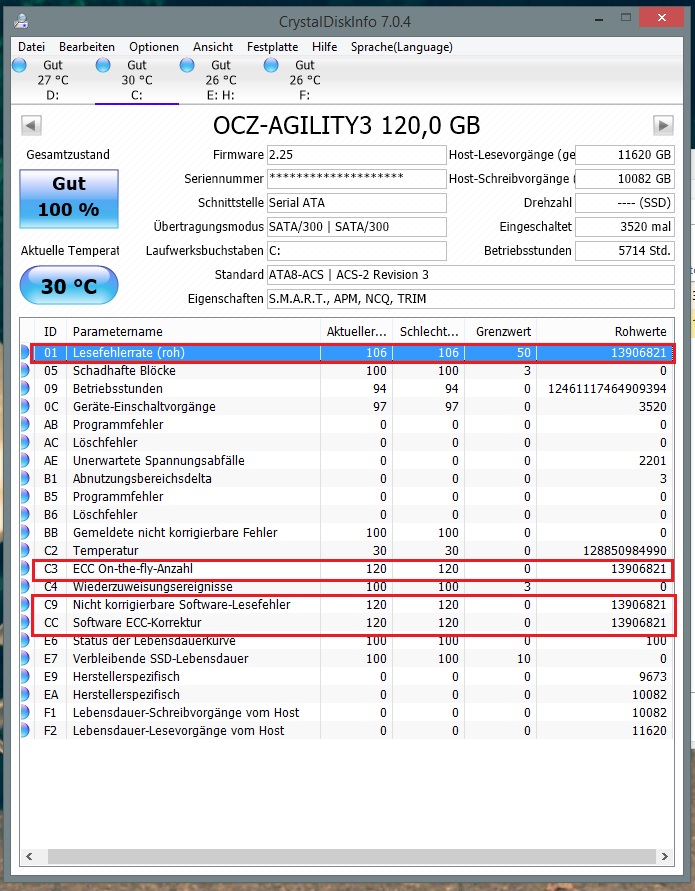This screenshot has width=695, height=891.
Task: Open the Bearbeiten menu
Action: [x=86, y=47]
